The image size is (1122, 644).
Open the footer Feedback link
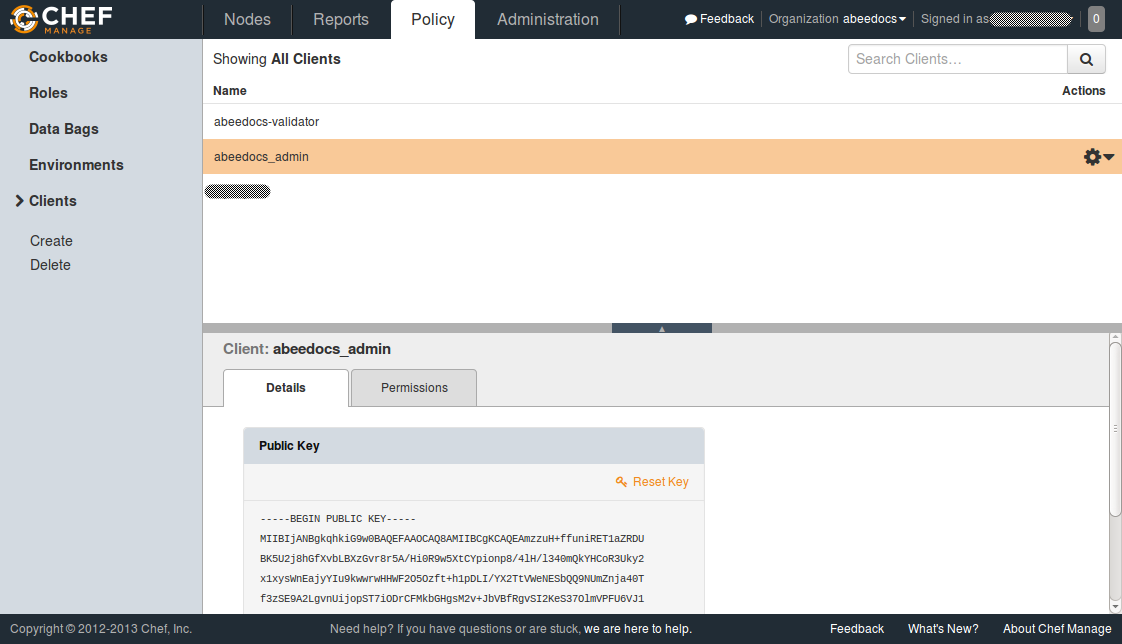point(857,629)
